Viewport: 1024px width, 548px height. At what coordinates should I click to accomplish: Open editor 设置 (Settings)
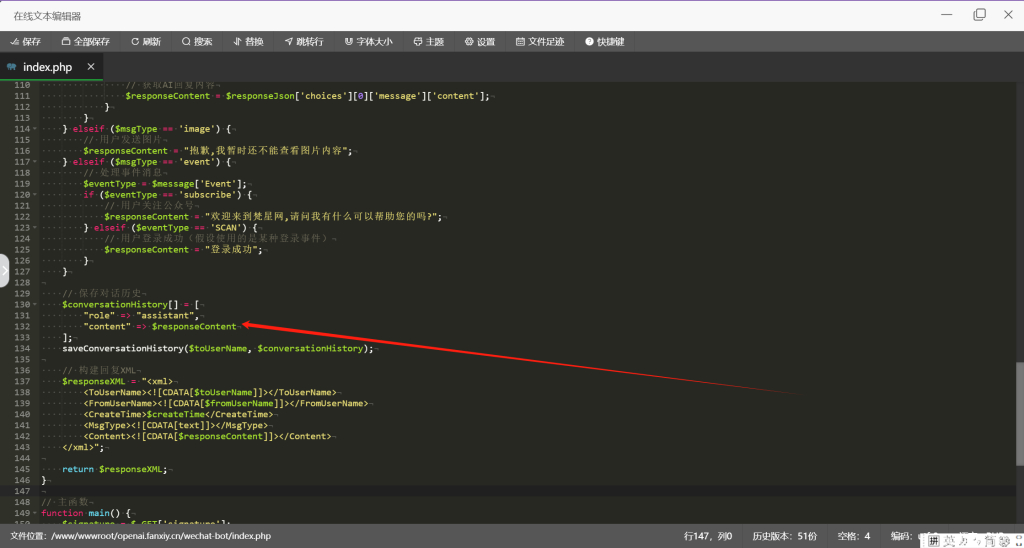click(480, 42)
